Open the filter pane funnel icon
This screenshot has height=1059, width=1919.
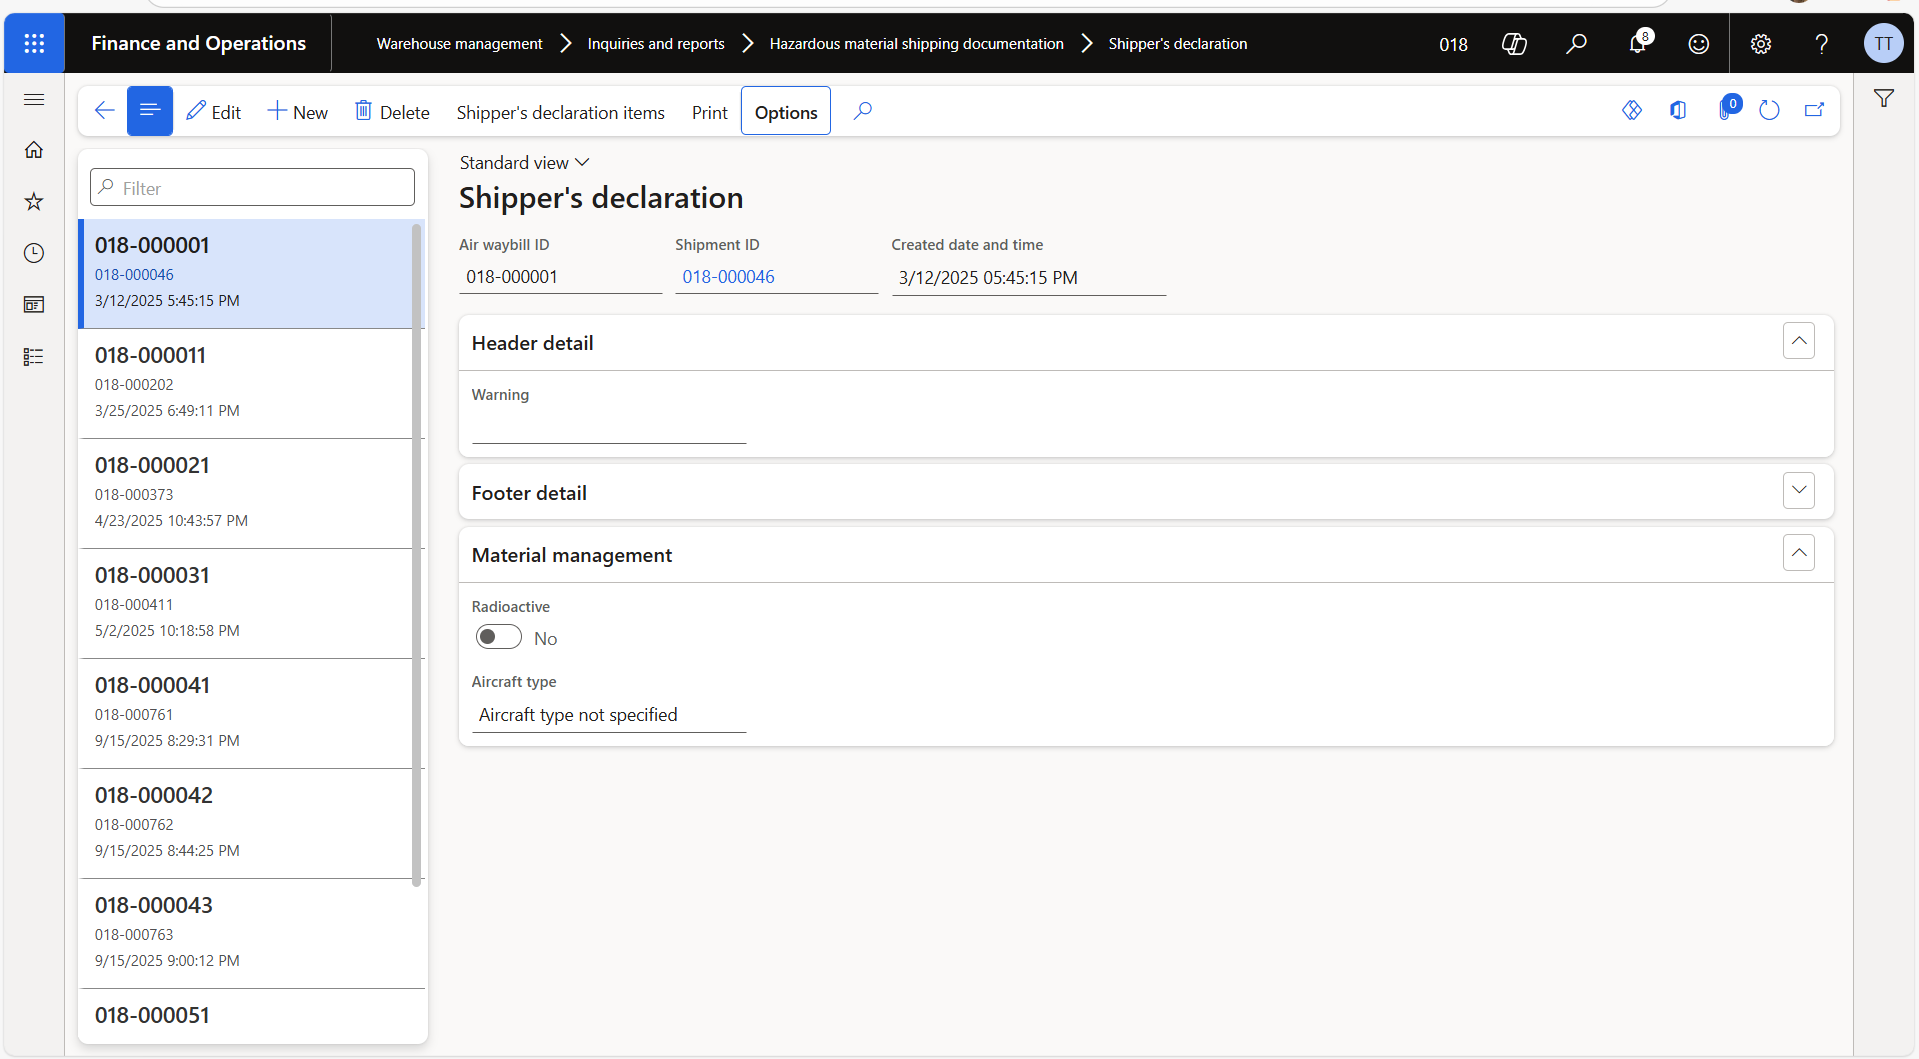point(1884,98)
